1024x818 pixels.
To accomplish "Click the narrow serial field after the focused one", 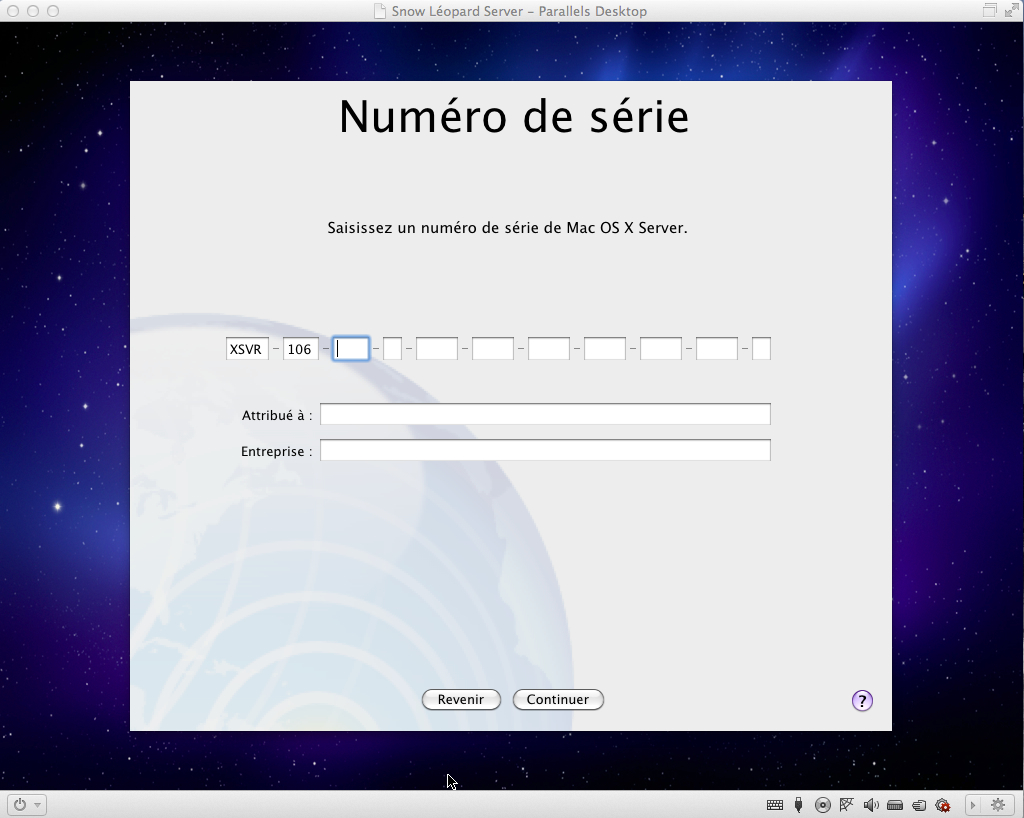I will tap(392, 349).
